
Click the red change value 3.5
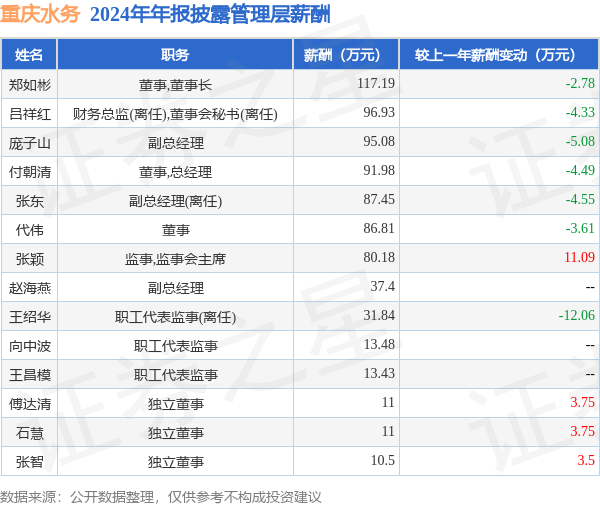(x=586, y=460)
